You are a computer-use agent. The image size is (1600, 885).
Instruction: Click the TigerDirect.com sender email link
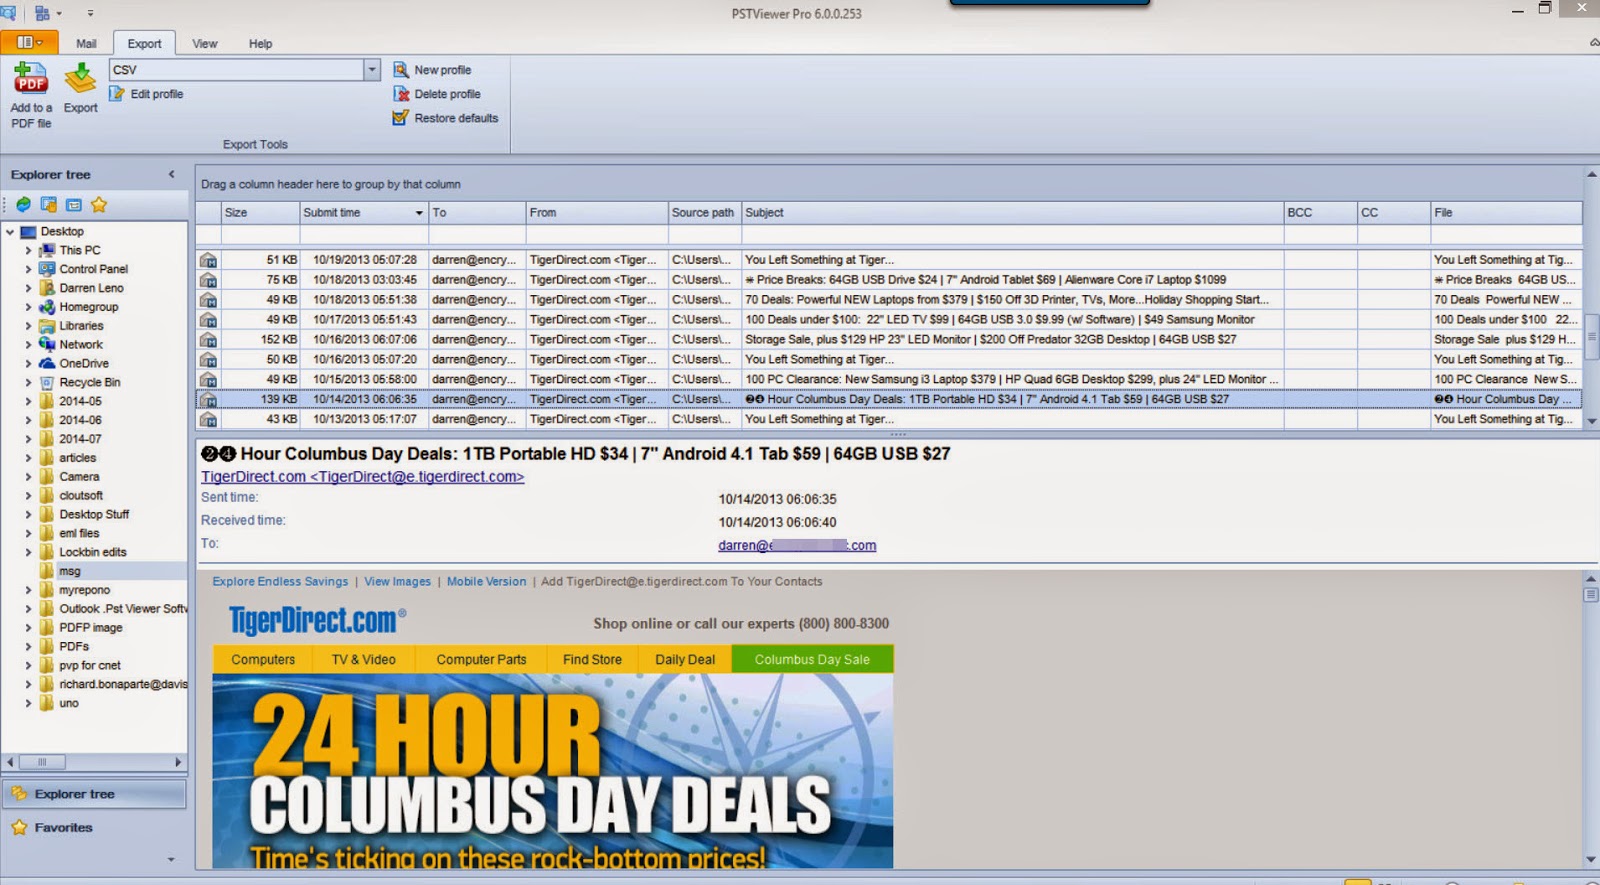pyautogui.click(x=362, y=477)
